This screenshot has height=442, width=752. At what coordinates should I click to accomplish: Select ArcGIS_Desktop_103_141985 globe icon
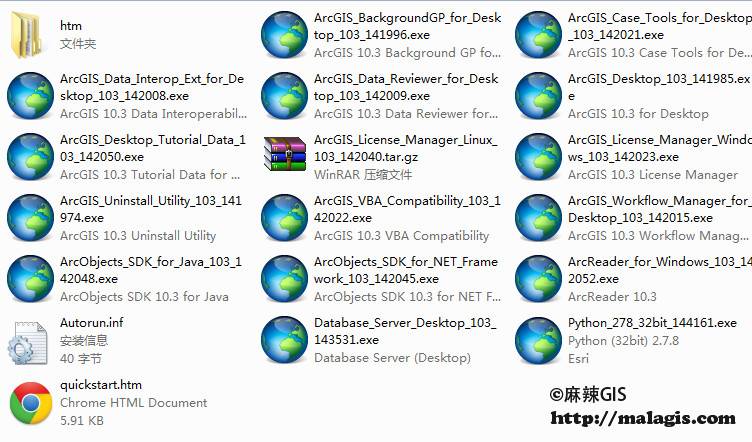539,96
